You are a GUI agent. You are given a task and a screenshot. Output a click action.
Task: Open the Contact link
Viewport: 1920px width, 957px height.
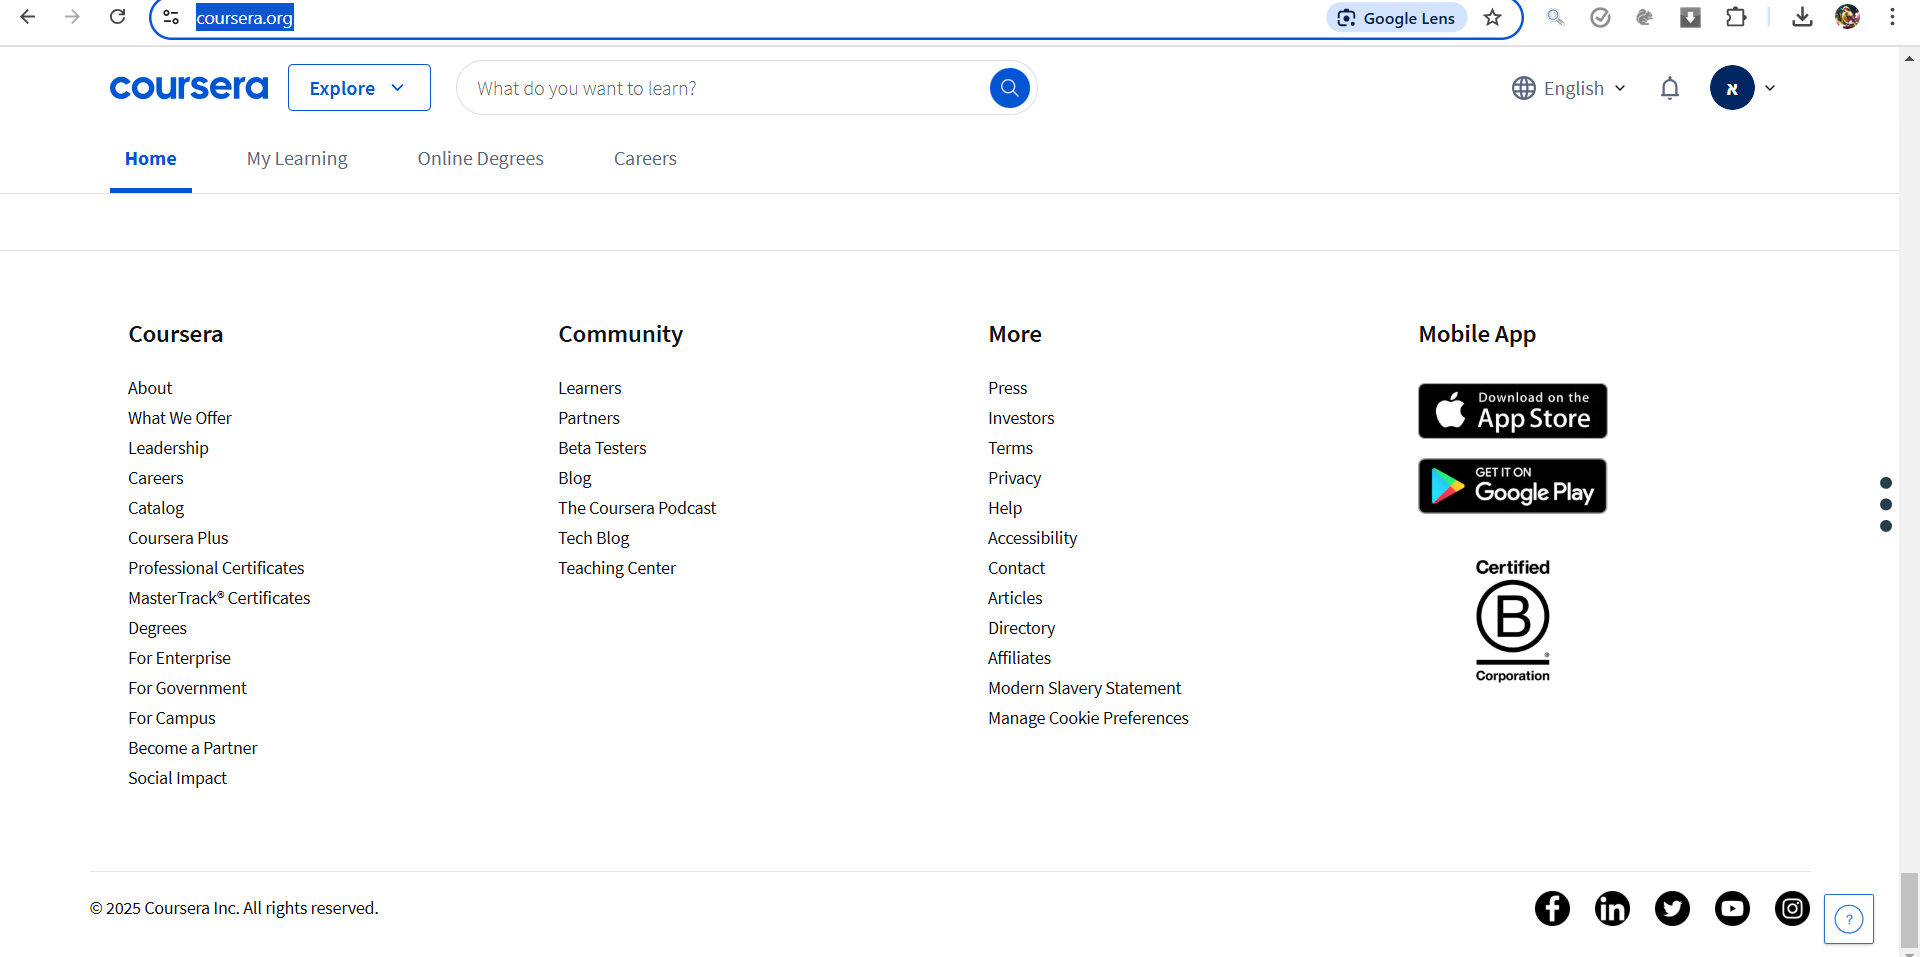(1016, 568)
